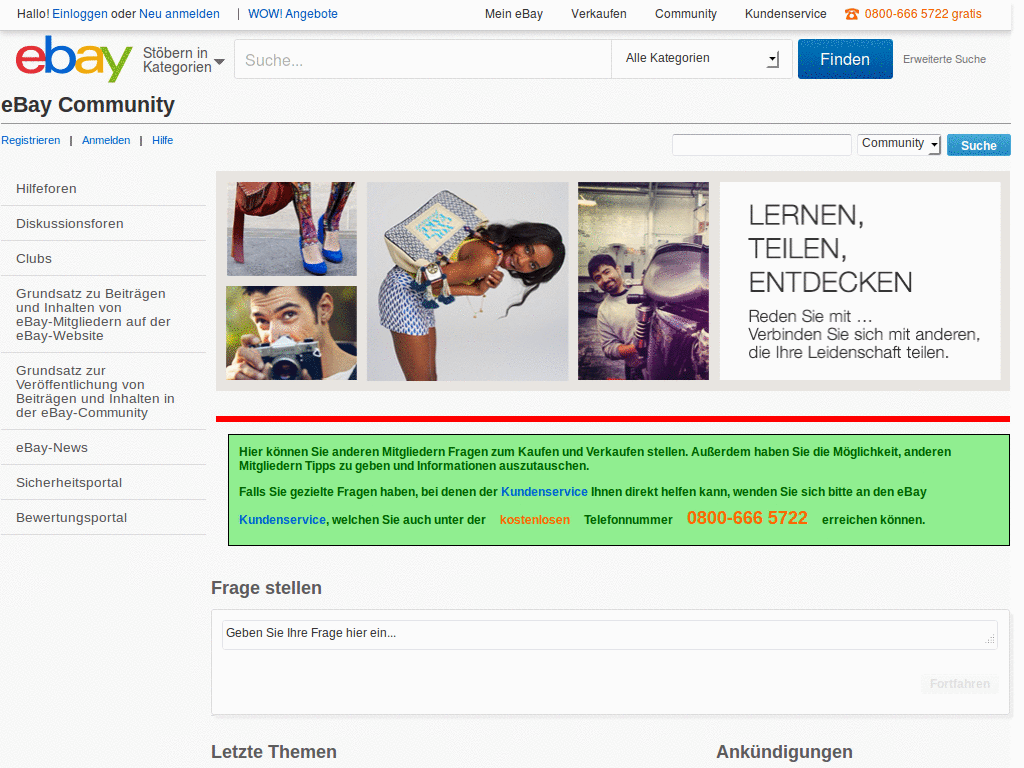Screen dimensions: 1024x768
Task: Click the Finden button
Action: pos(845,59)
